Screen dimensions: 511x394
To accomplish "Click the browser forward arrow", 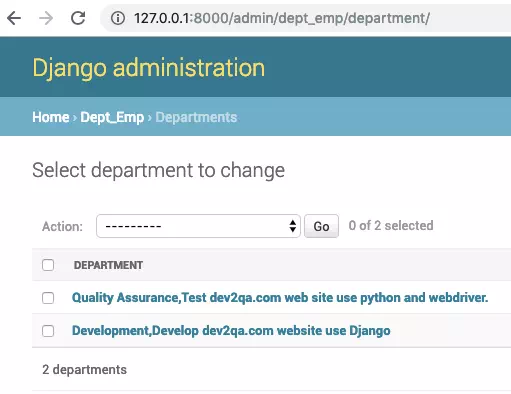I will [x=46, y=18].
